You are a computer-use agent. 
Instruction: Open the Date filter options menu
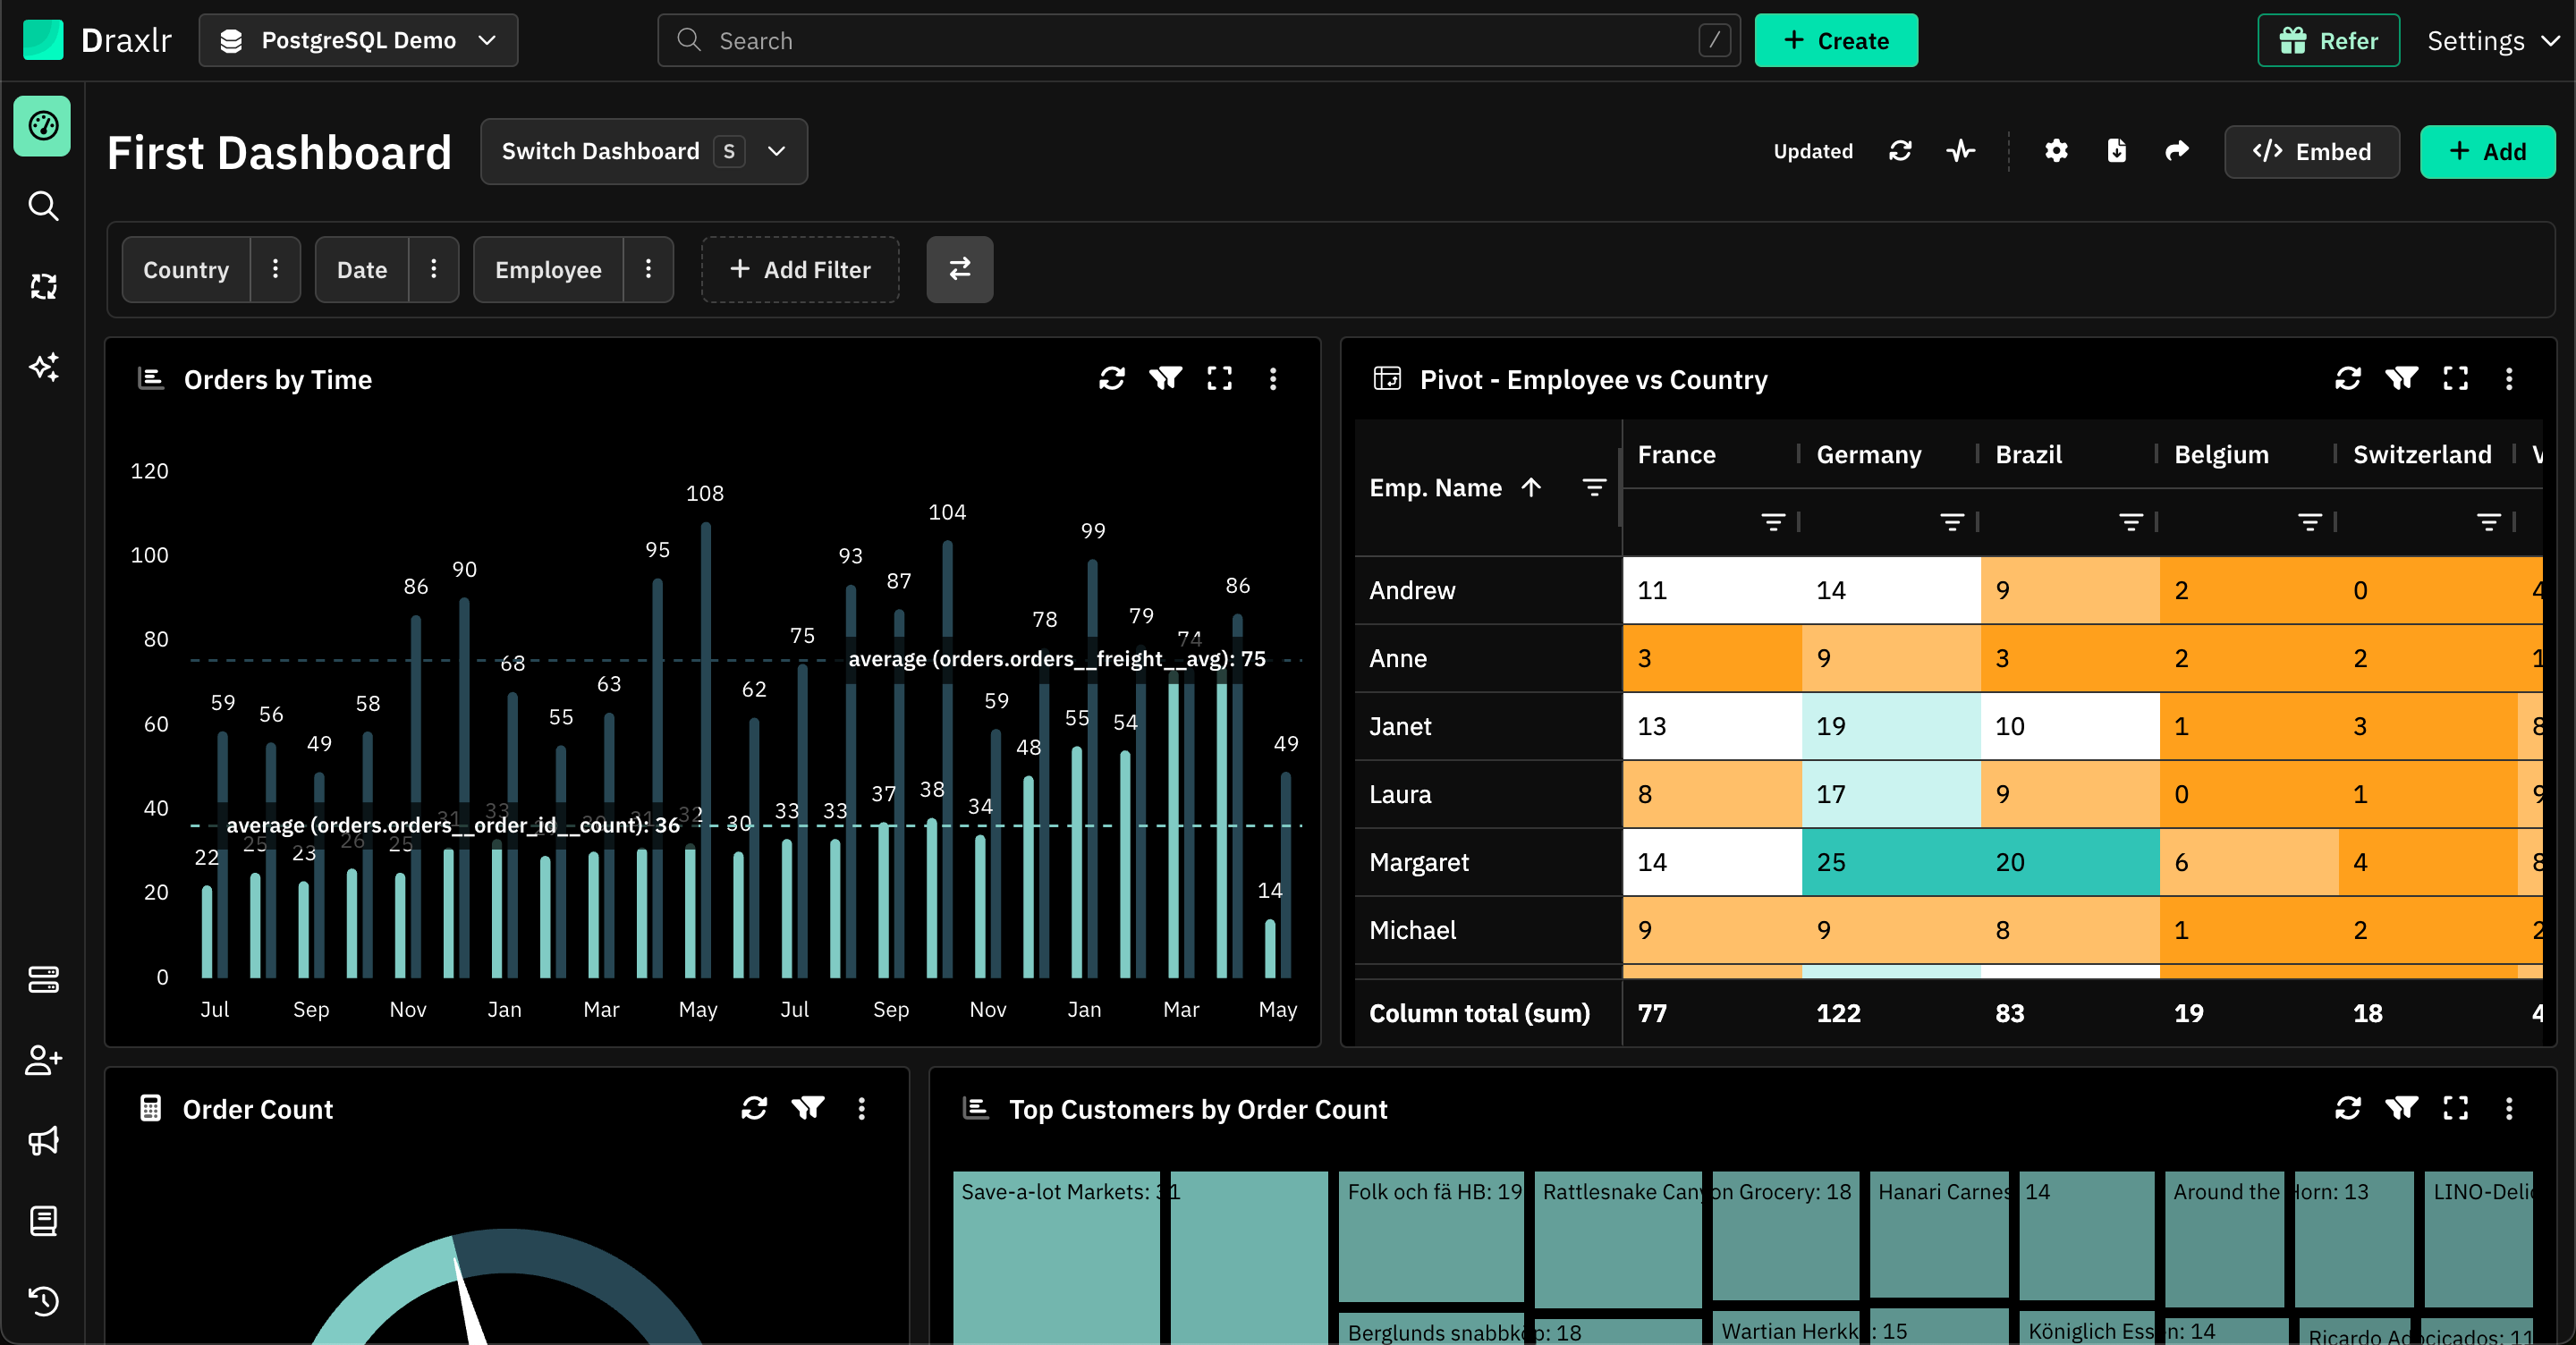coord(433,269)
